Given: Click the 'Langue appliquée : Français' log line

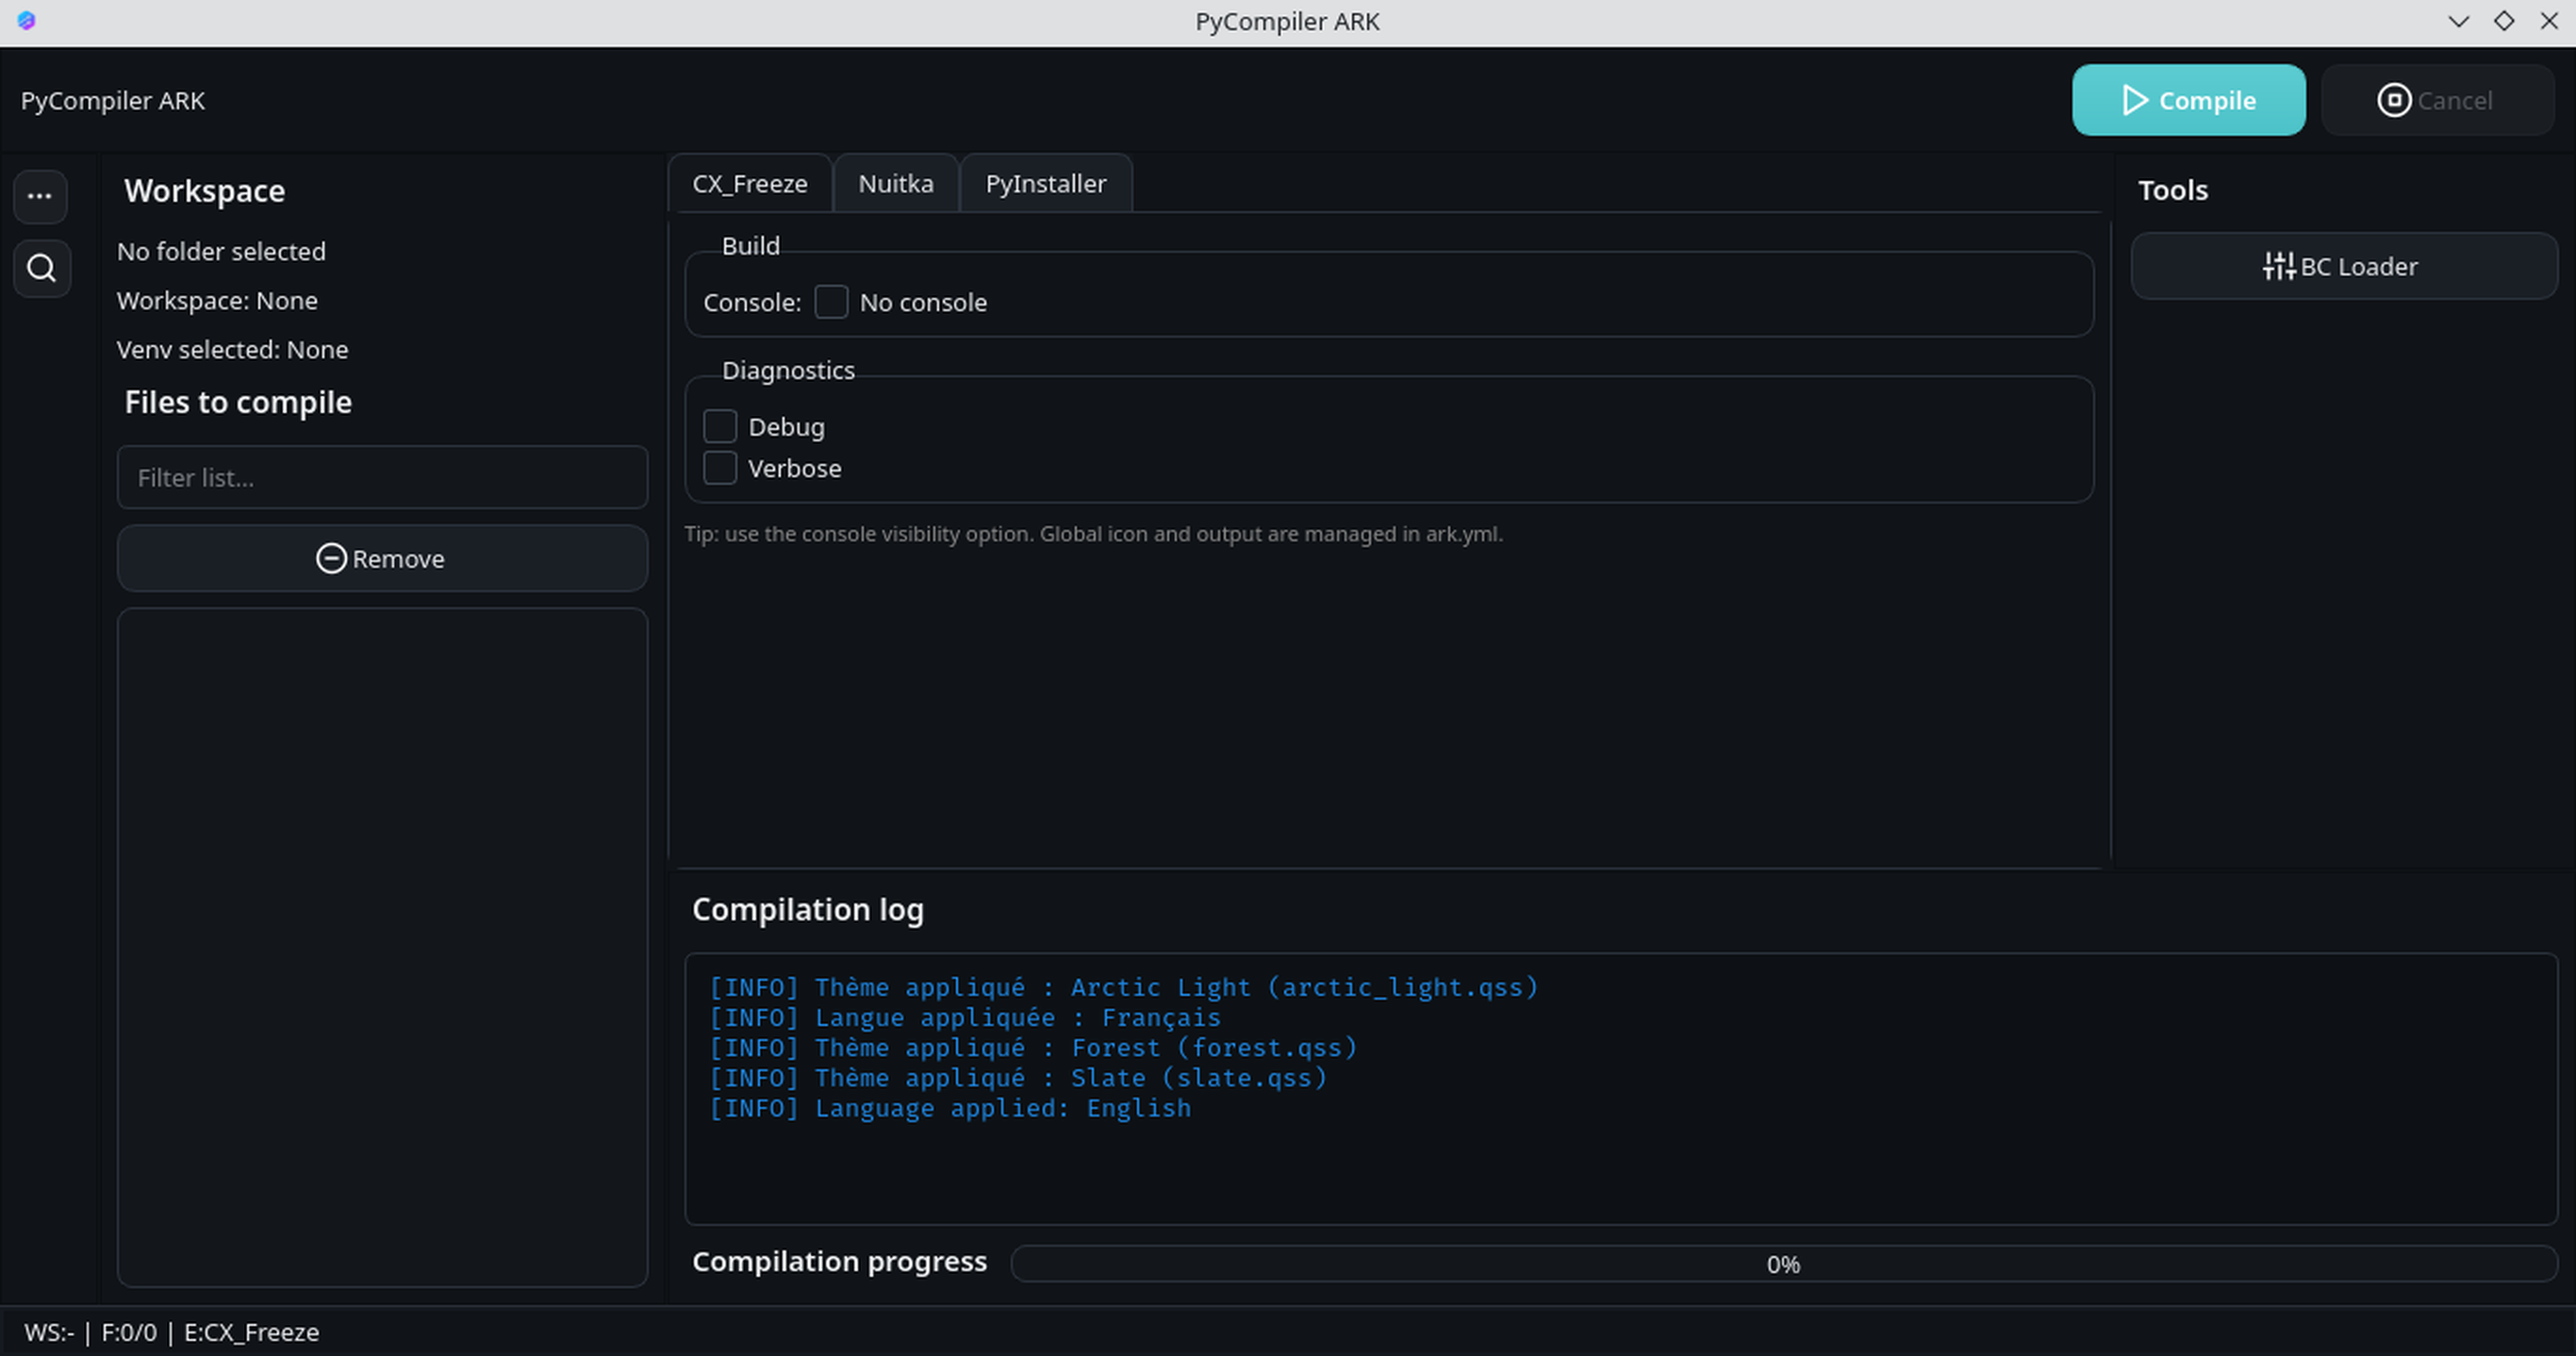Looking at the screenshot, I should [x=965, y=1018].
